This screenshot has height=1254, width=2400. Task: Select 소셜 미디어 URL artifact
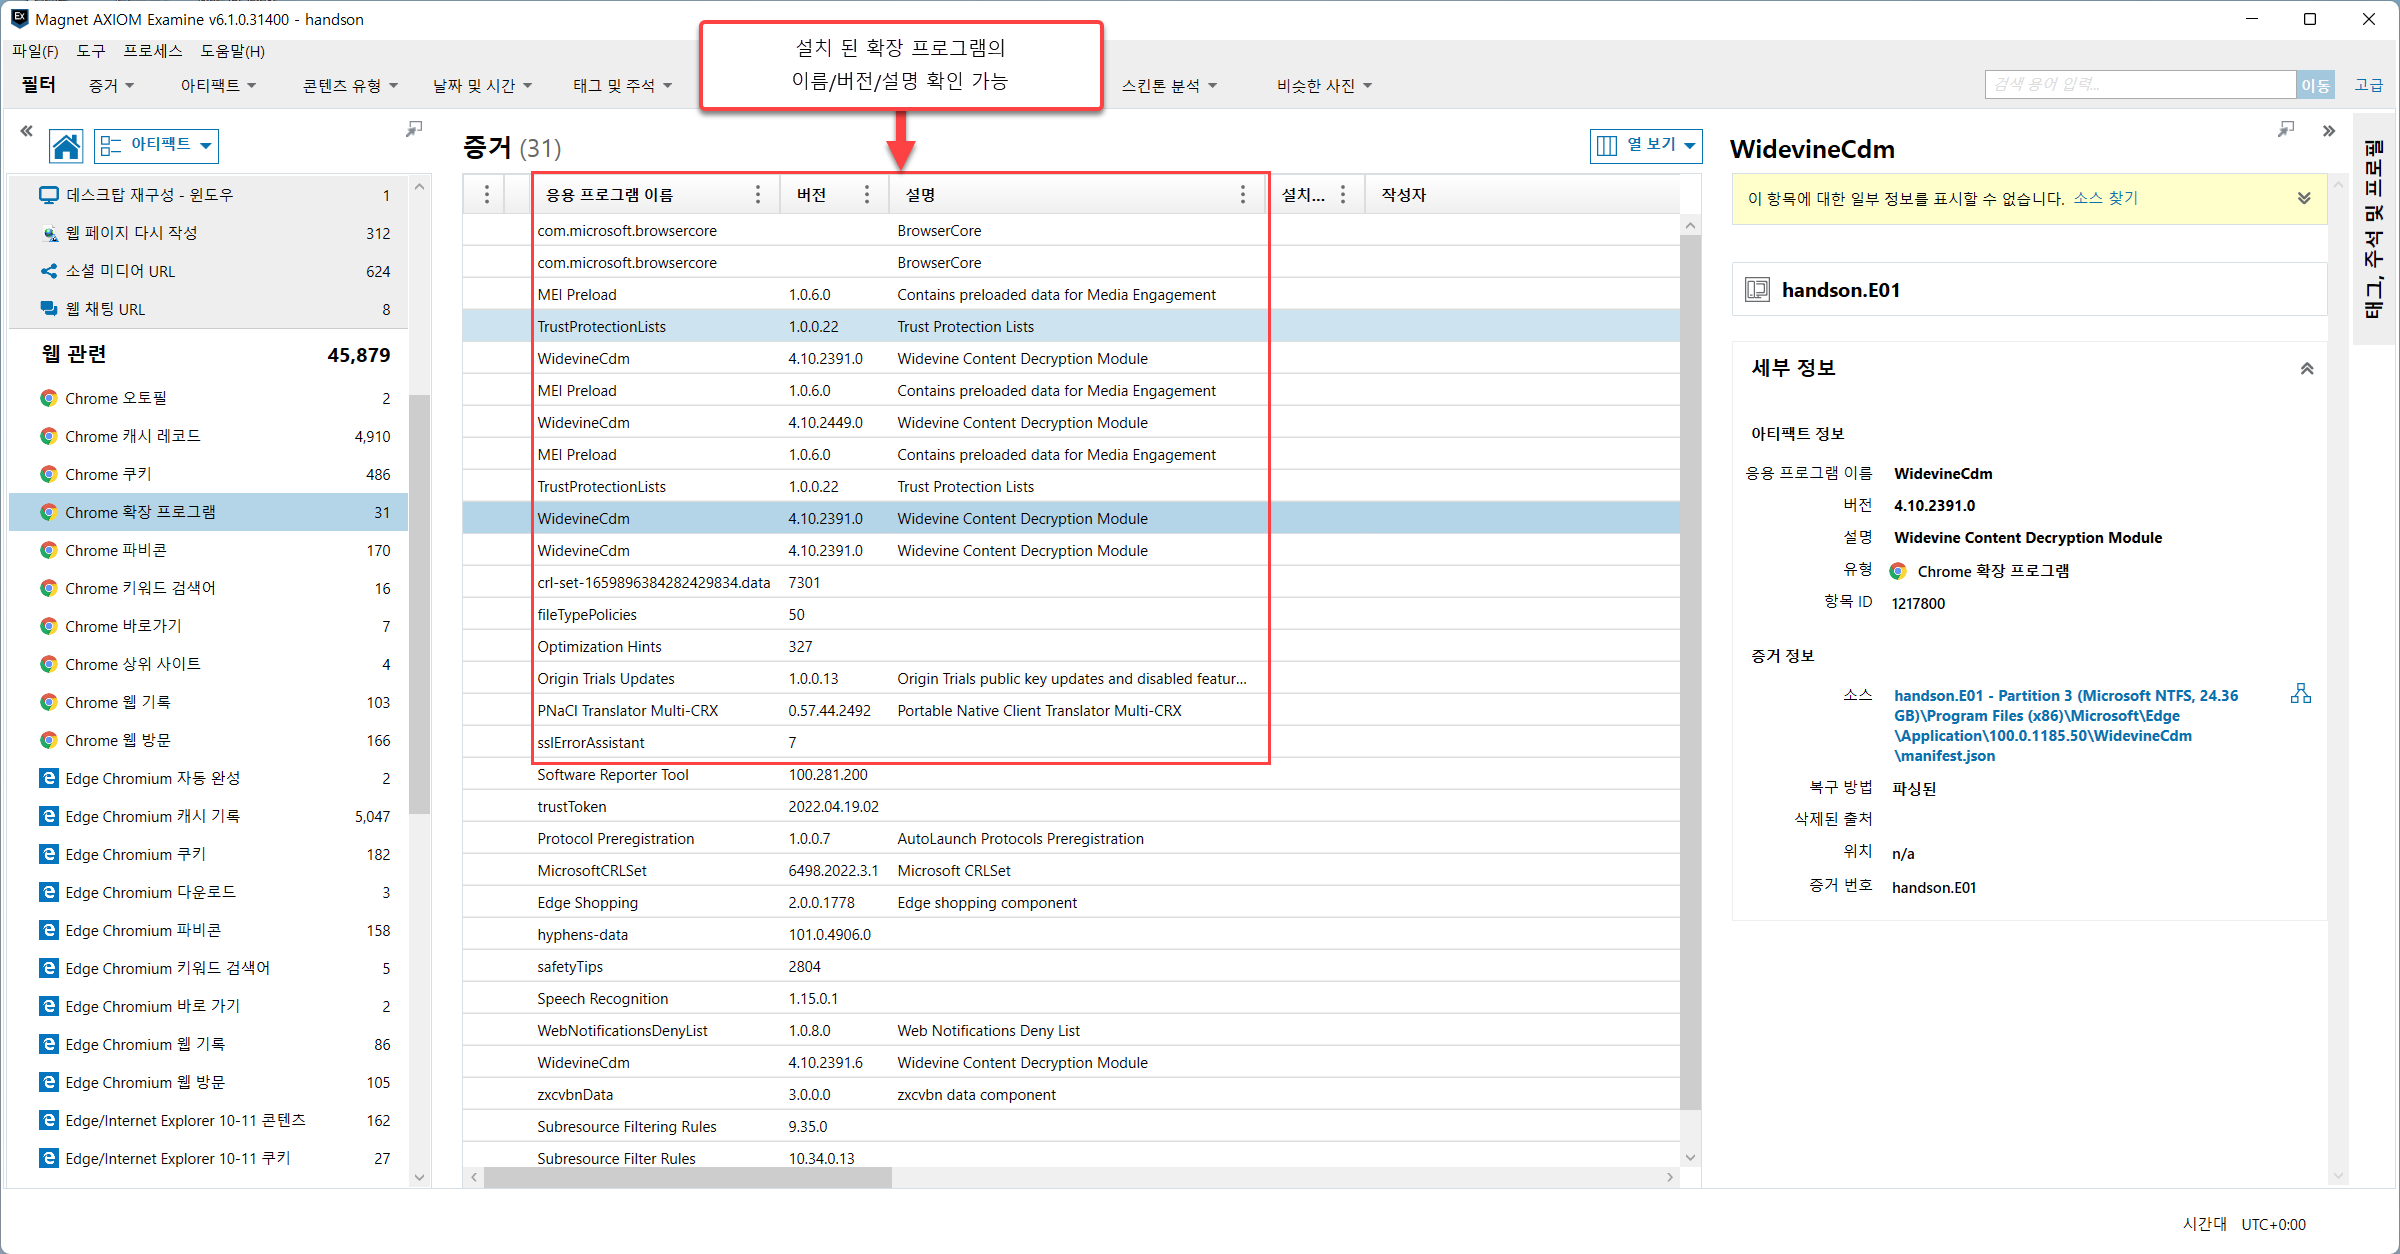pyautogui.click(x=208, y=271)
